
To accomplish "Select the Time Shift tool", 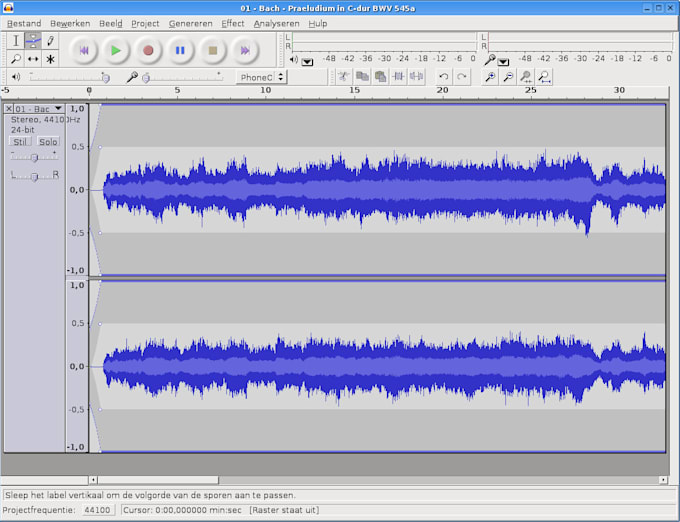I will (x=33, y=59).
